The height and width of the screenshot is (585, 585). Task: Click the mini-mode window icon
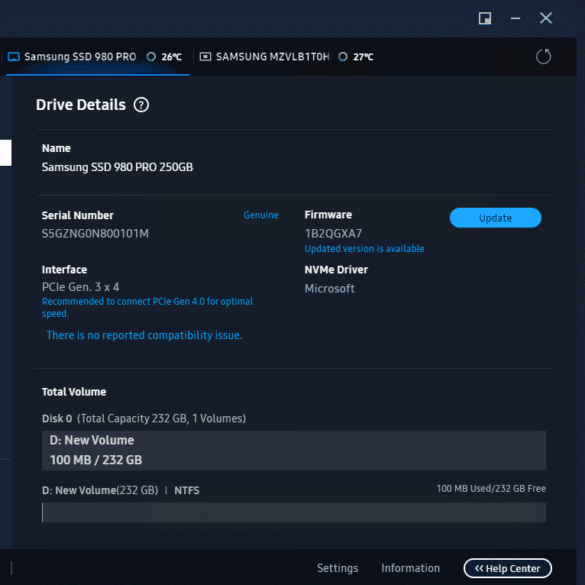coord(485,18)
